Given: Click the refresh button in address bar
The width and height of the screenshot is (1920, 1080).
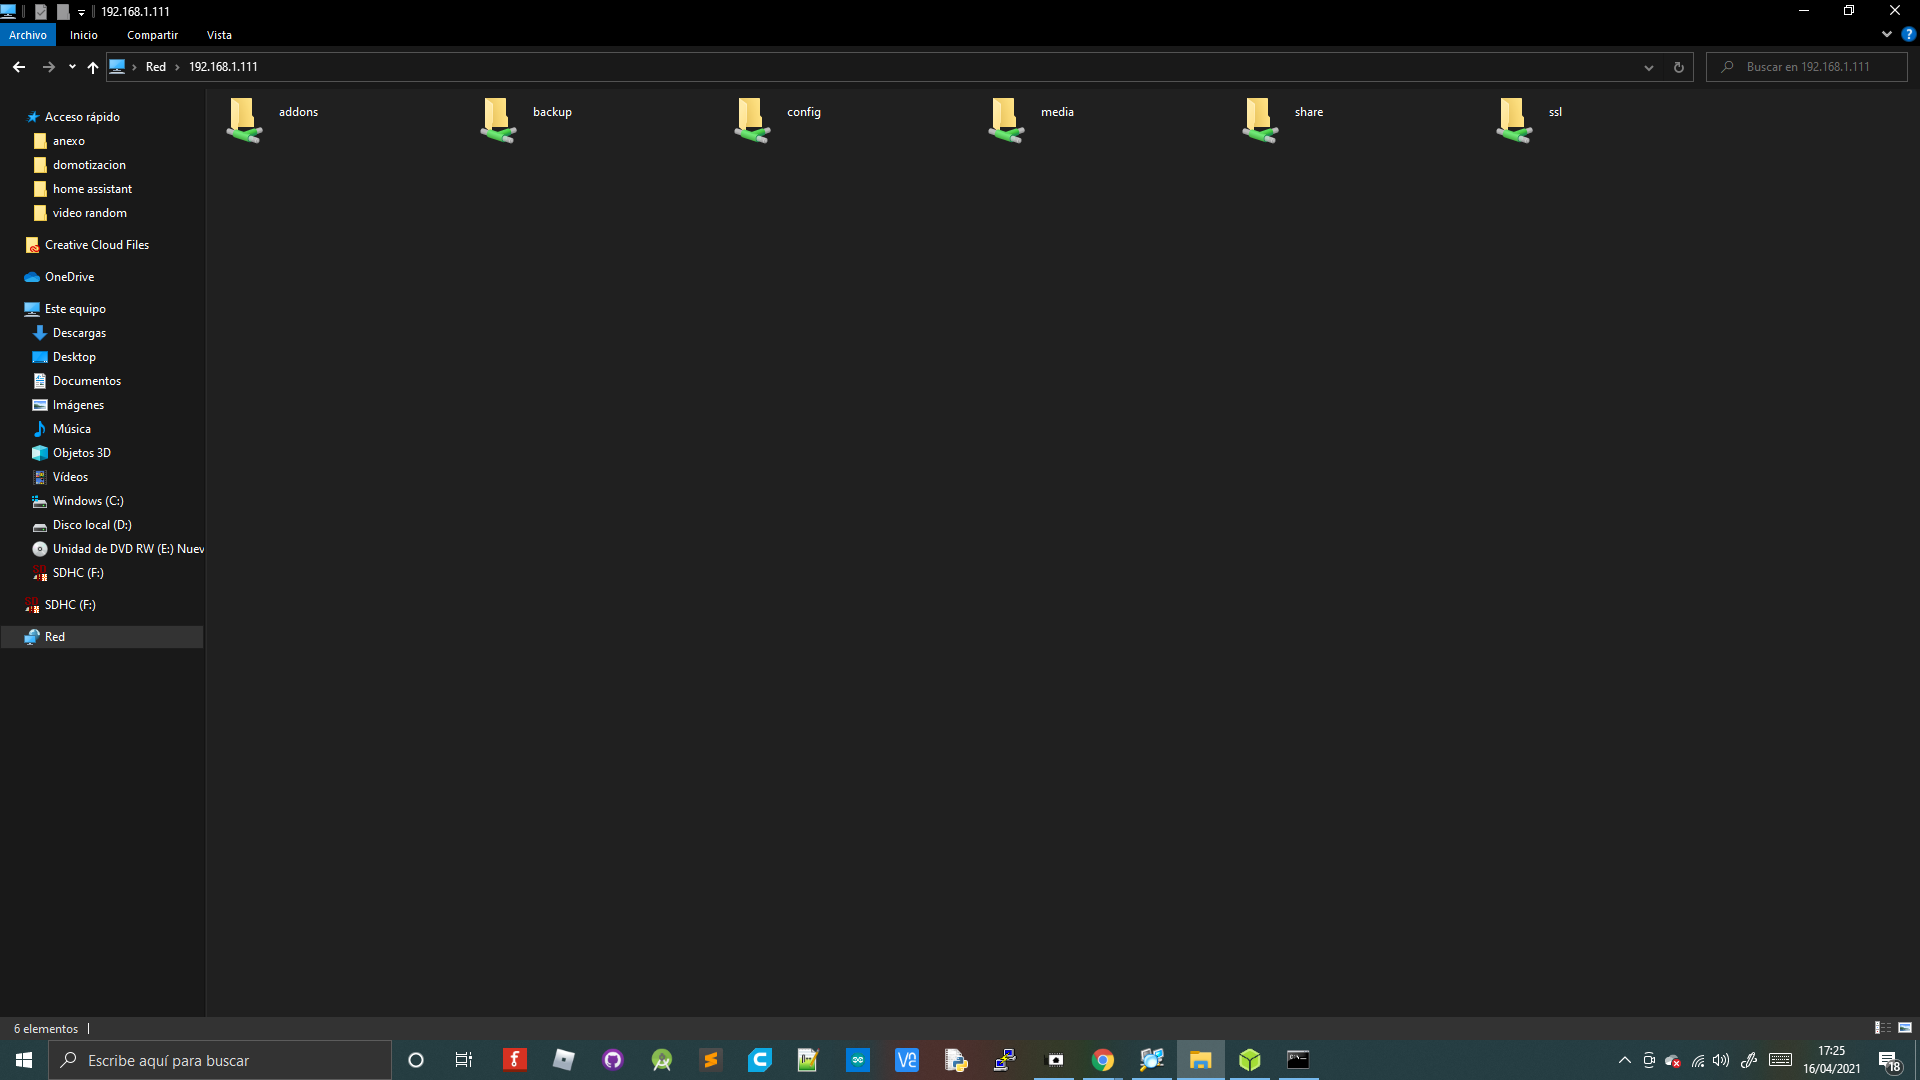Looking at the screenshot, I should [x=1679, y=67].
